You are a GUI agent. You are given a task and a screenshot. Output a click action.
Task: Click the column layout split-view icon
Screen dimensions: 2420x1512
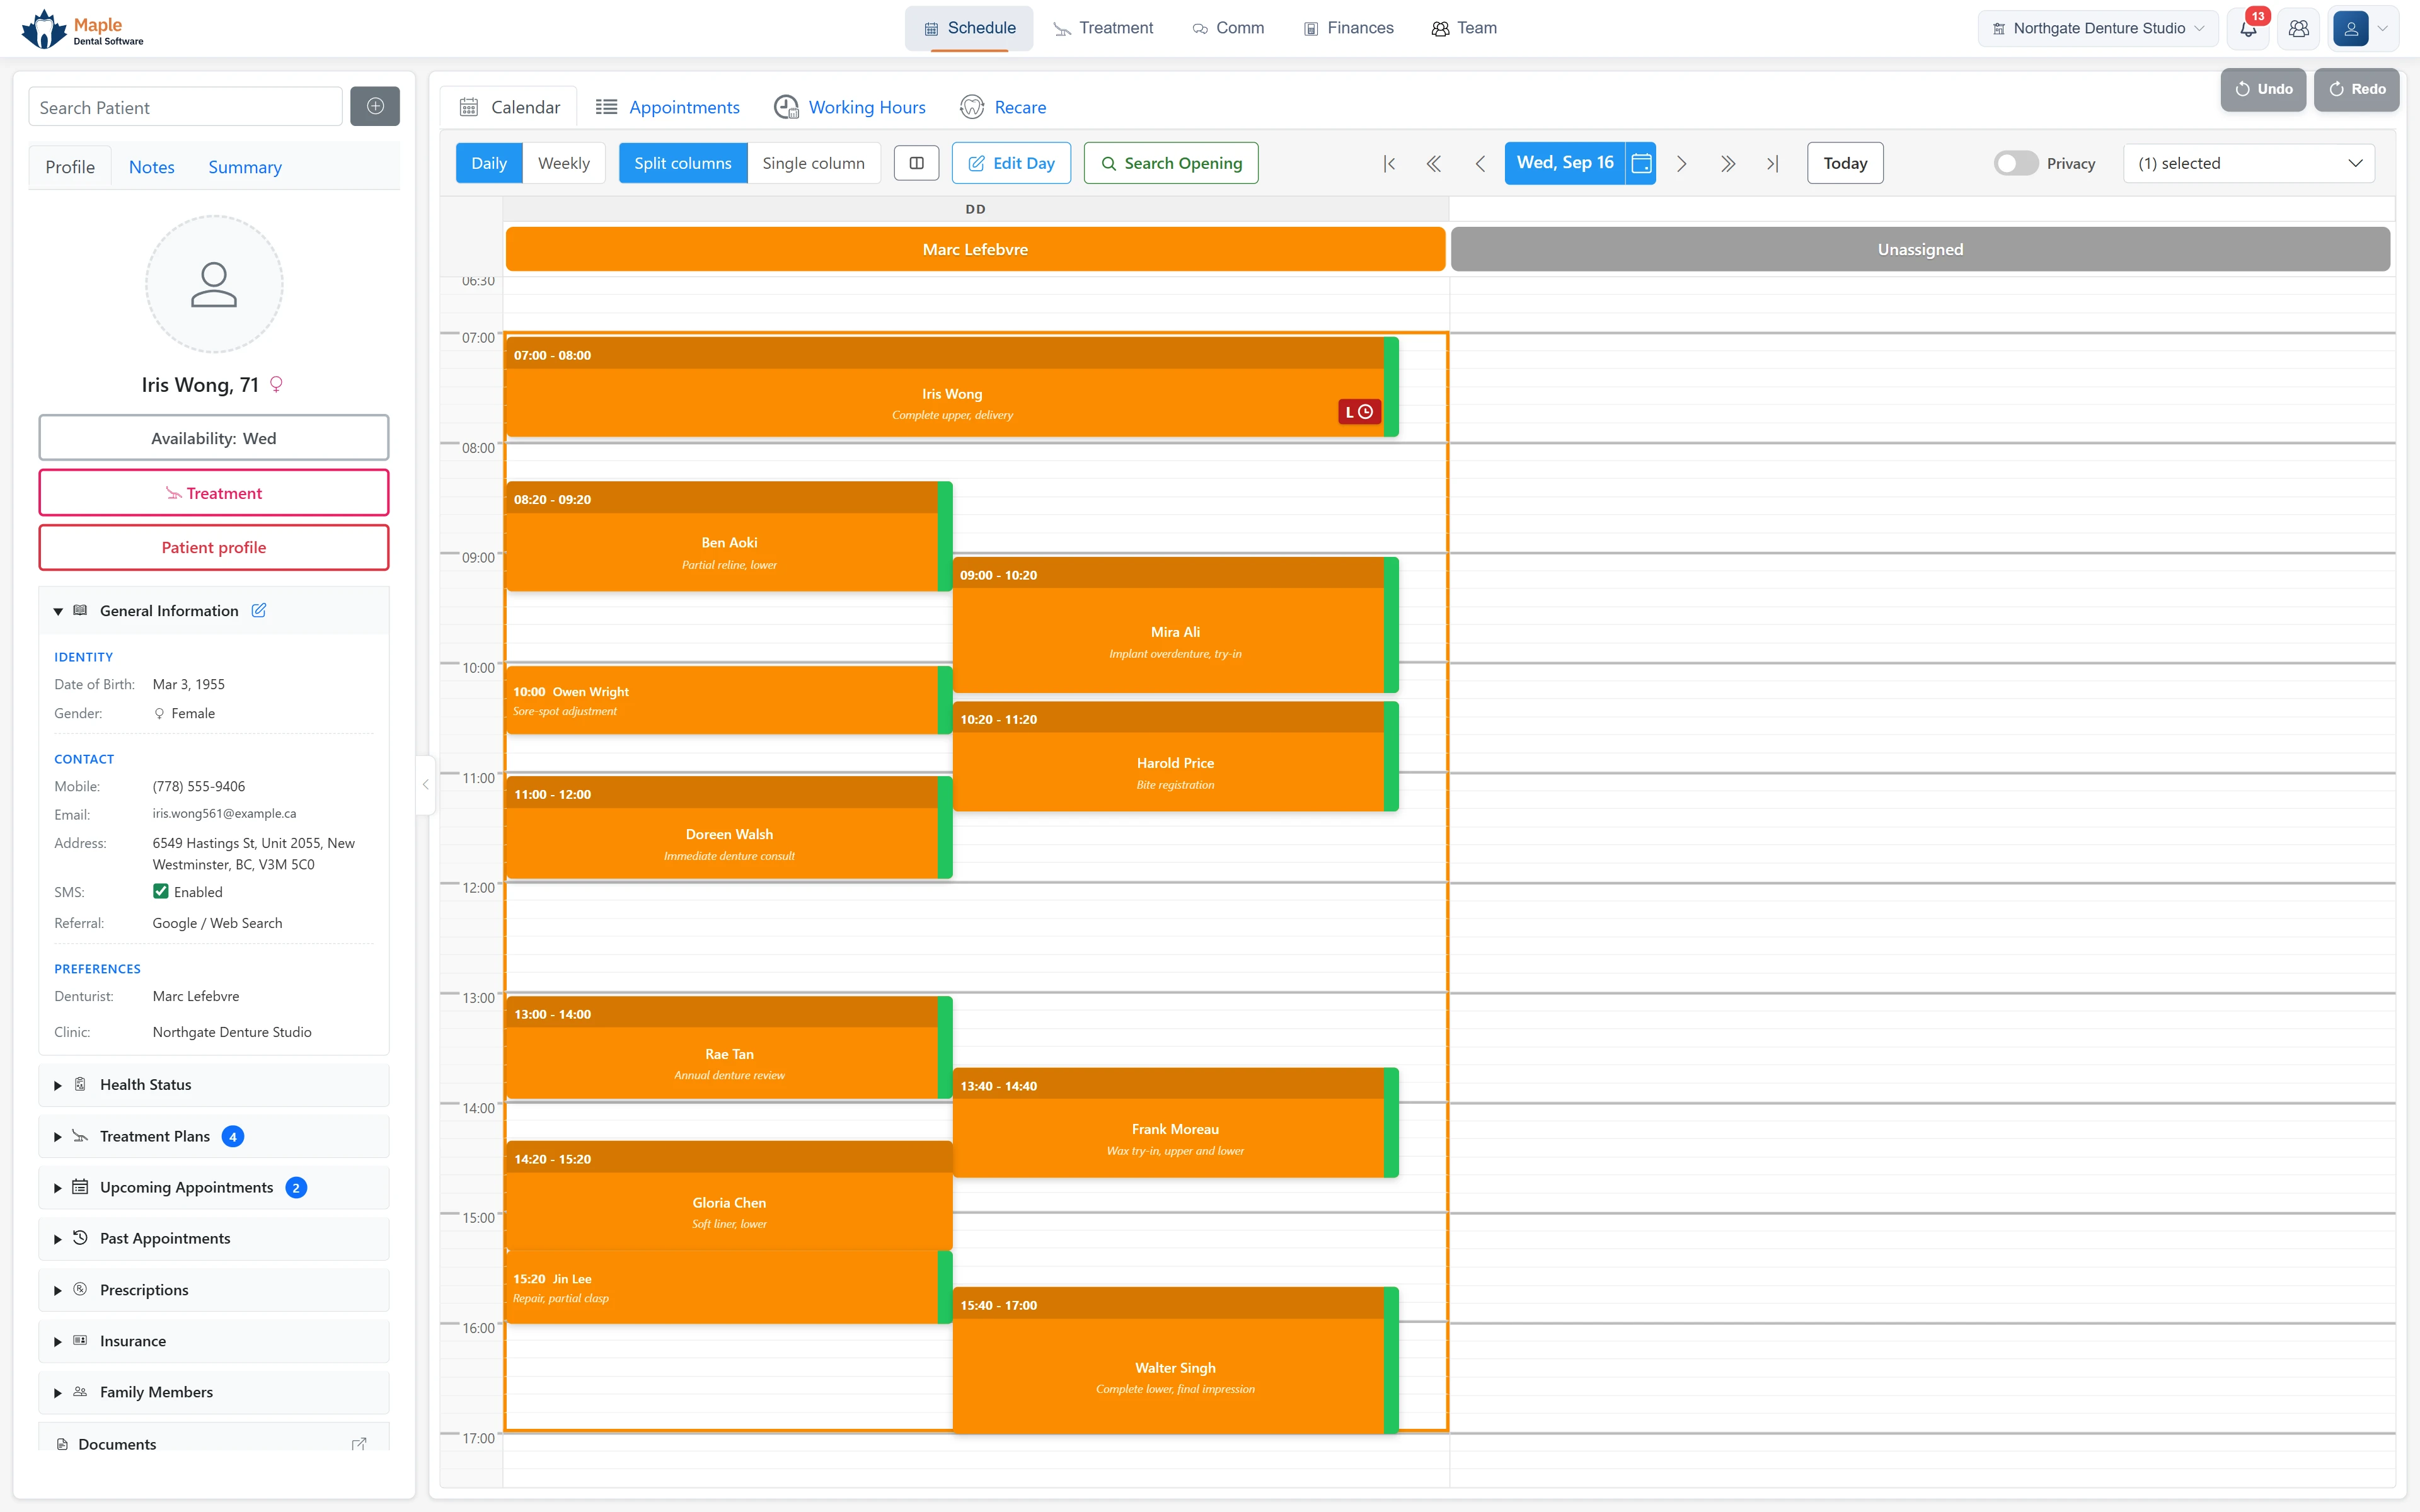(916, 163)
